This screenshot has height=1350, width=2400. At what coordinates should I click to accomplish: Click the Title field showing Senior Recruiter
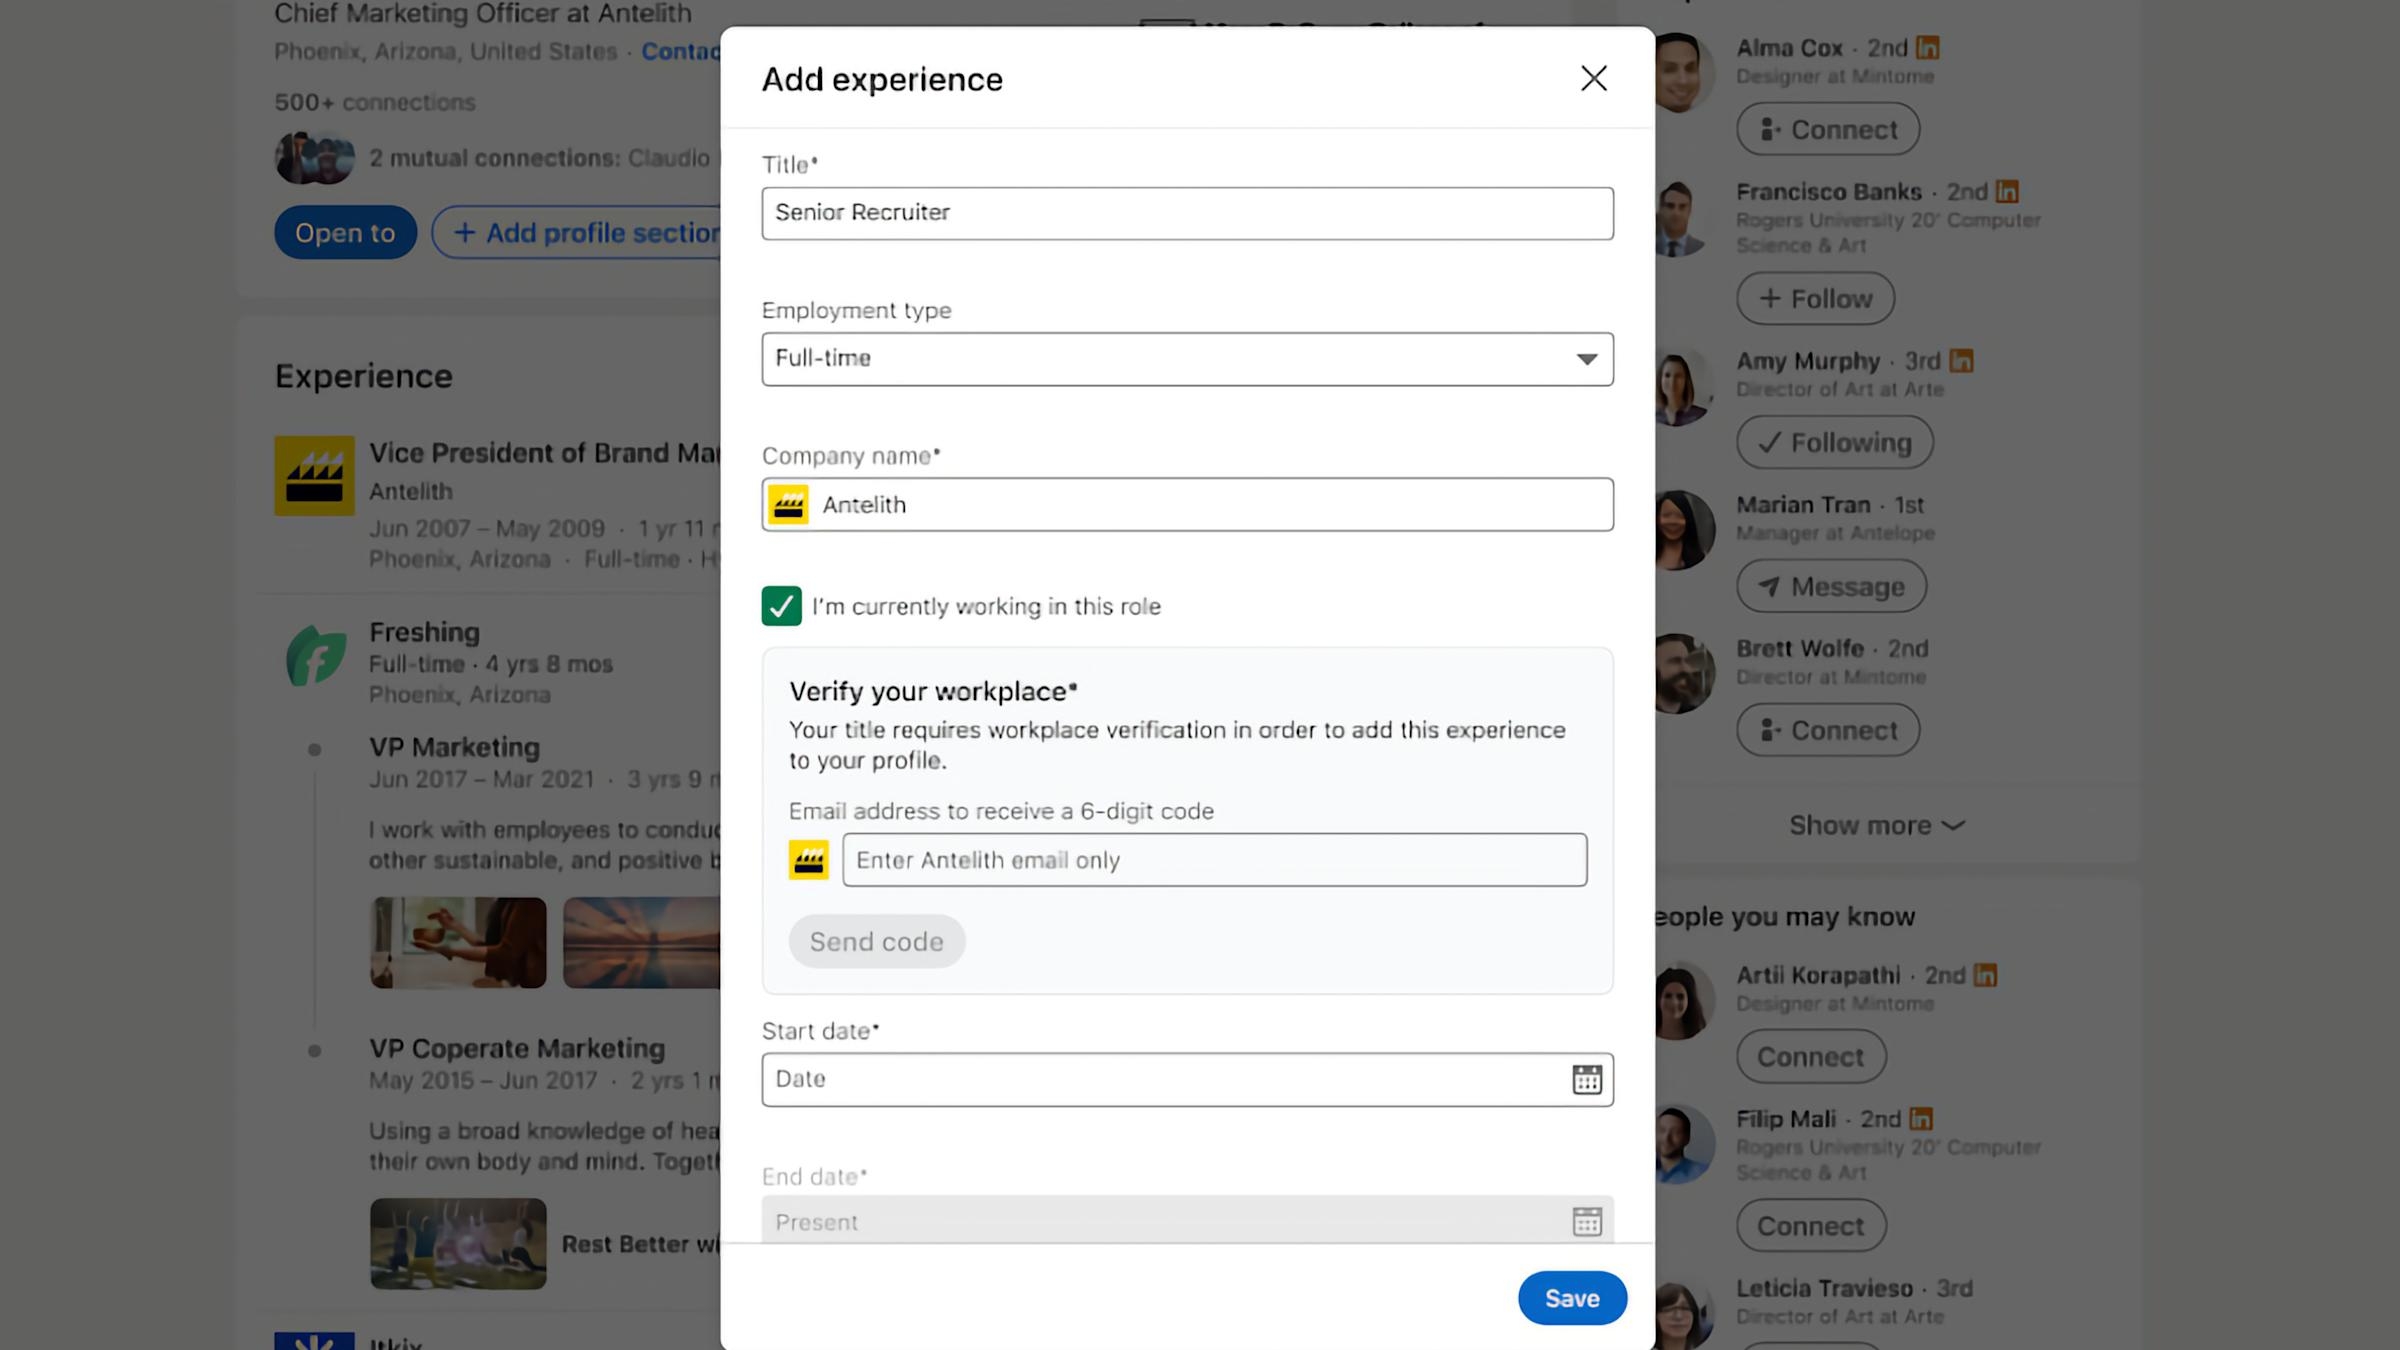tap(1186, 212)
